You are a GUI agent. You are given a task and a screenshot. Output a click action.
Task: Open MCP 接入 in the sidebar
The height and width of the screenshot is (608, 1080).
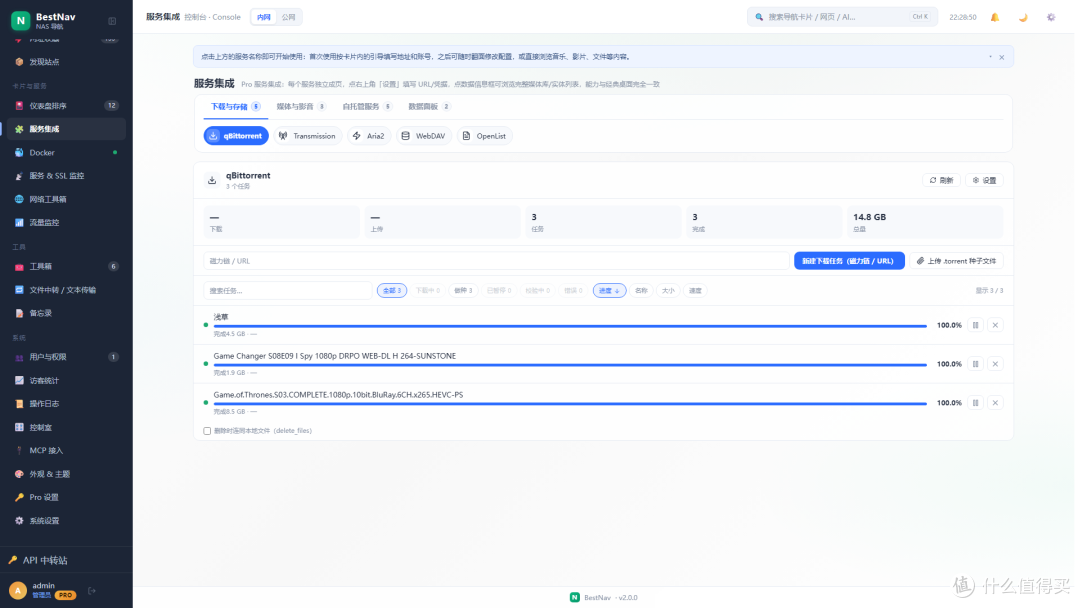(x=66, y=450)
